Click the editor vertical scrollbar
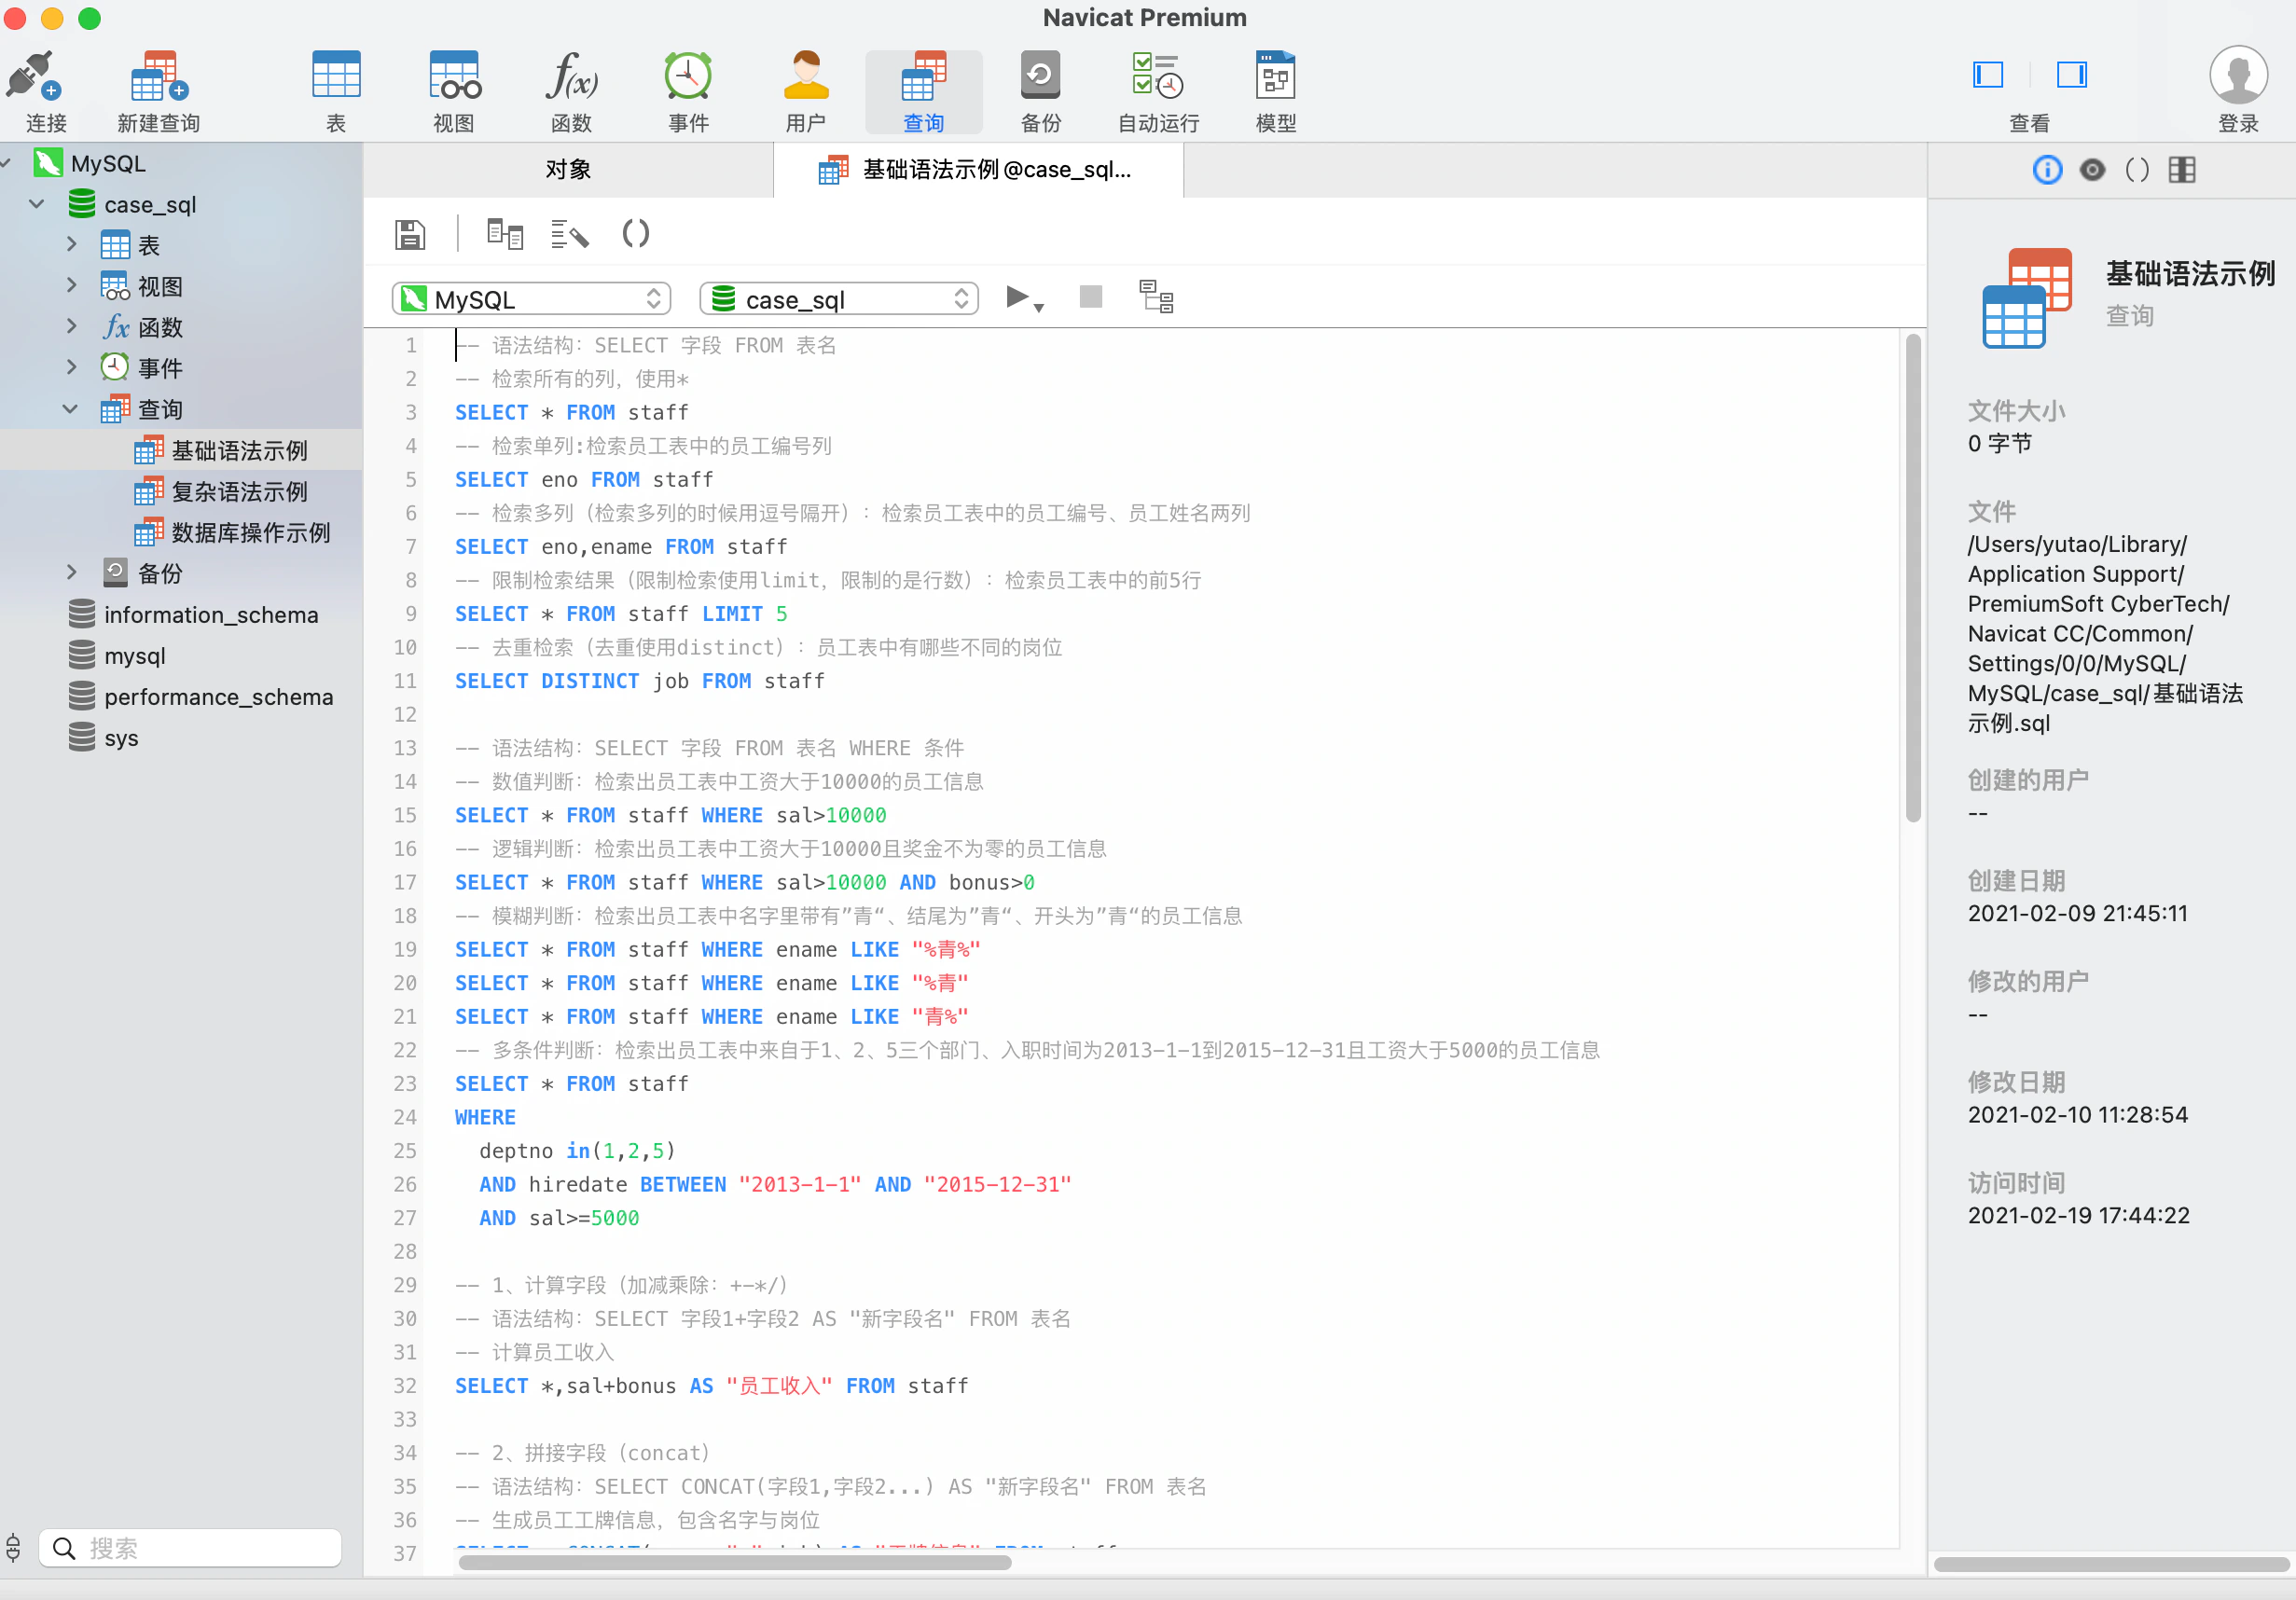The height and width of the screenshot is (1600, 2296). coord(1913,578)
